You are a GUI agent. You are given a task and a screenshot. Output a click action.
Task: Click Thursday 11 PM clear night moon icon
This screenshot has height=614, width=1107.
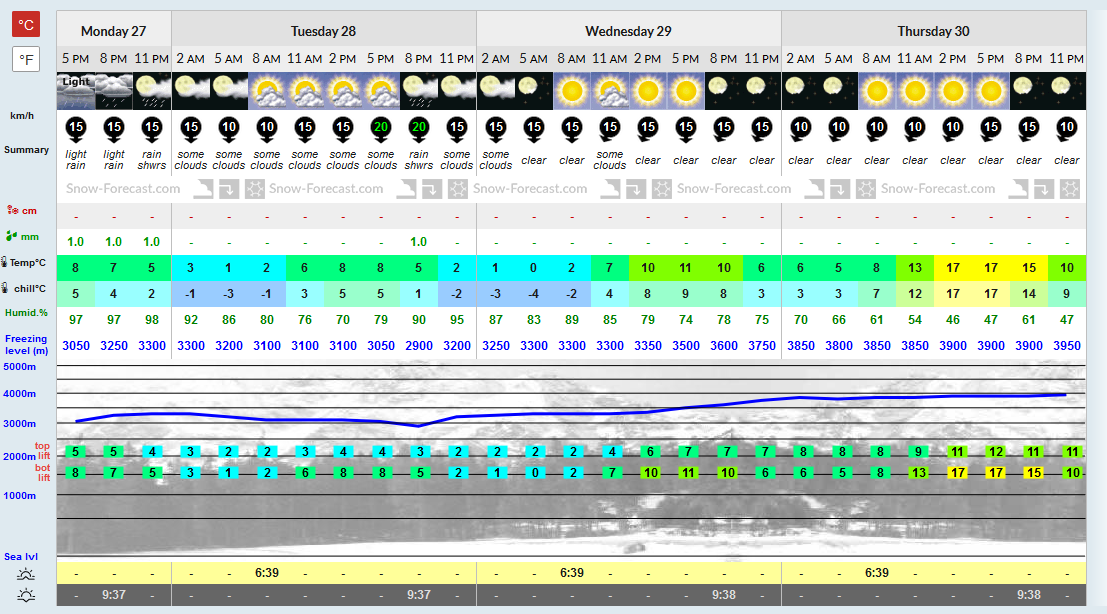pos(1067,91)
